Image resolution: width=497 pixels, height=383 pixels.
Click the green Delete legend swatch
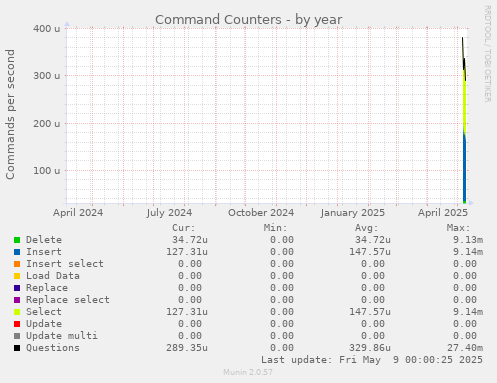pyautogui.click(x=17, y=240)
